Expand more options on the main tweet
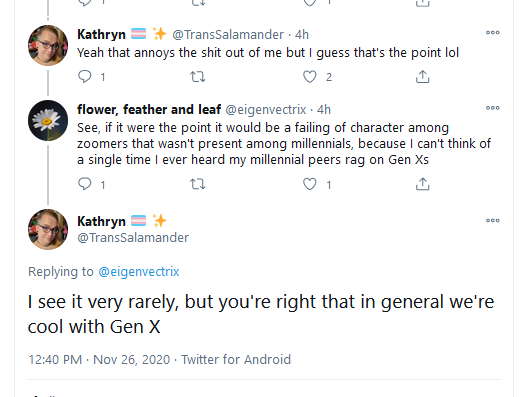Viewport: 528px width, 397px height. 493,221
